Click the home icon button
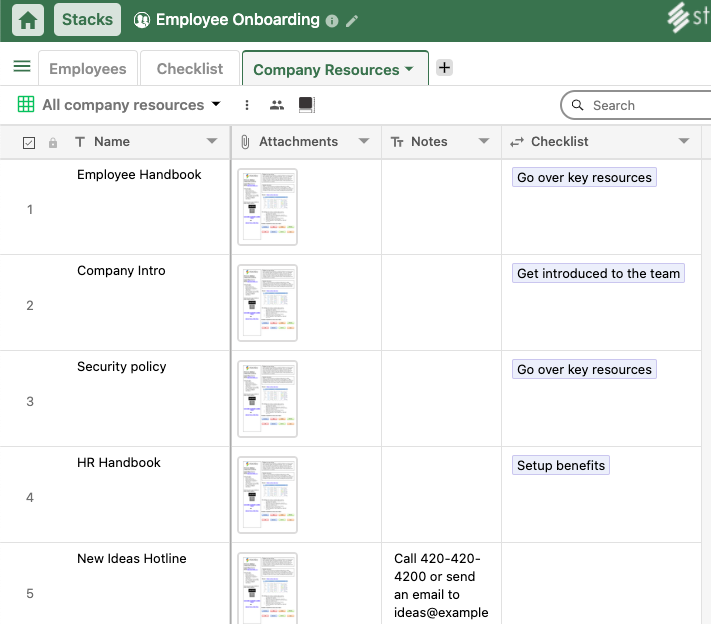 [x=28, y=20]
